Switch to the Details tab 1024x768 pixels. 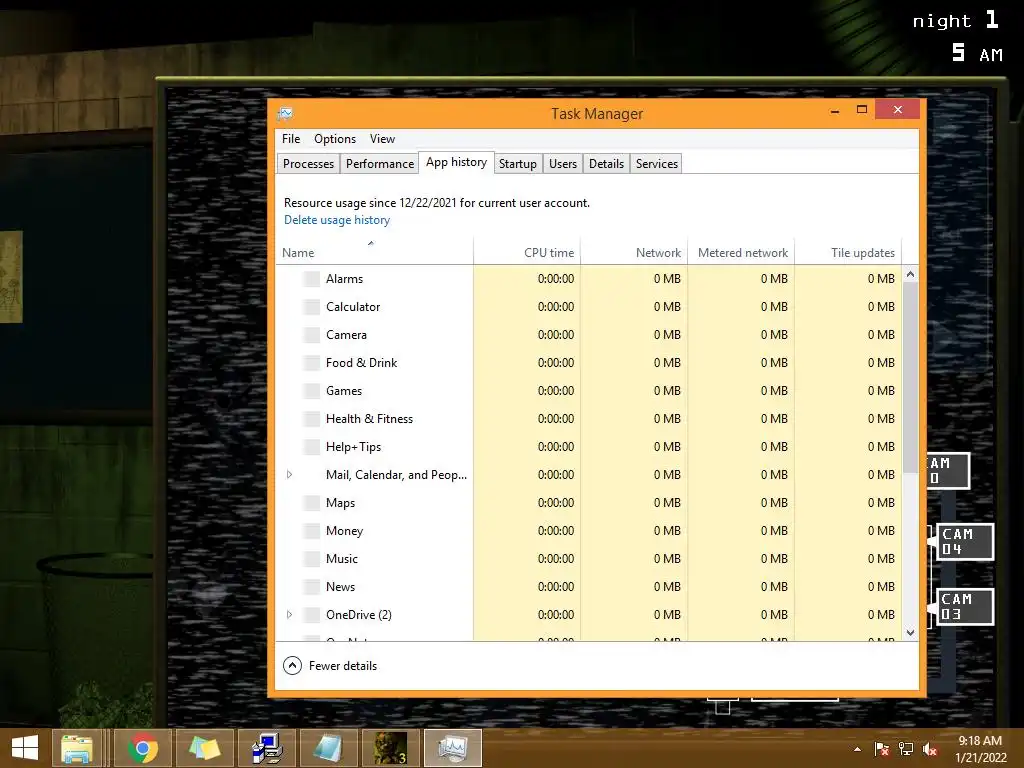click(606, 163)
